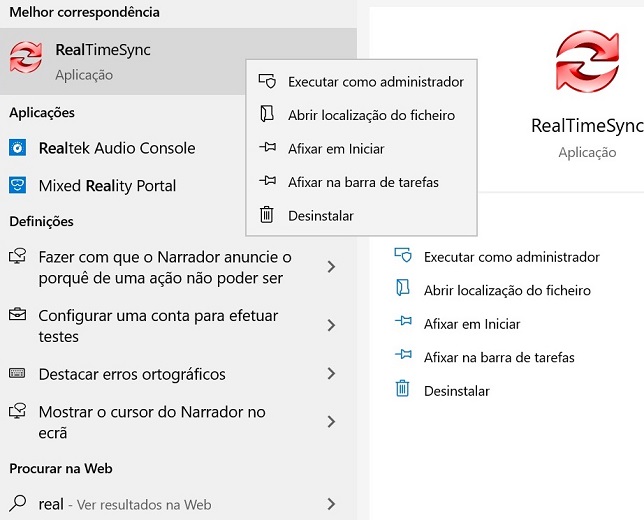Screen dimensions: 644x520
Task: Click blue pin icon next to preview Afixar em Iniciar
Action: tap(403, 321)
